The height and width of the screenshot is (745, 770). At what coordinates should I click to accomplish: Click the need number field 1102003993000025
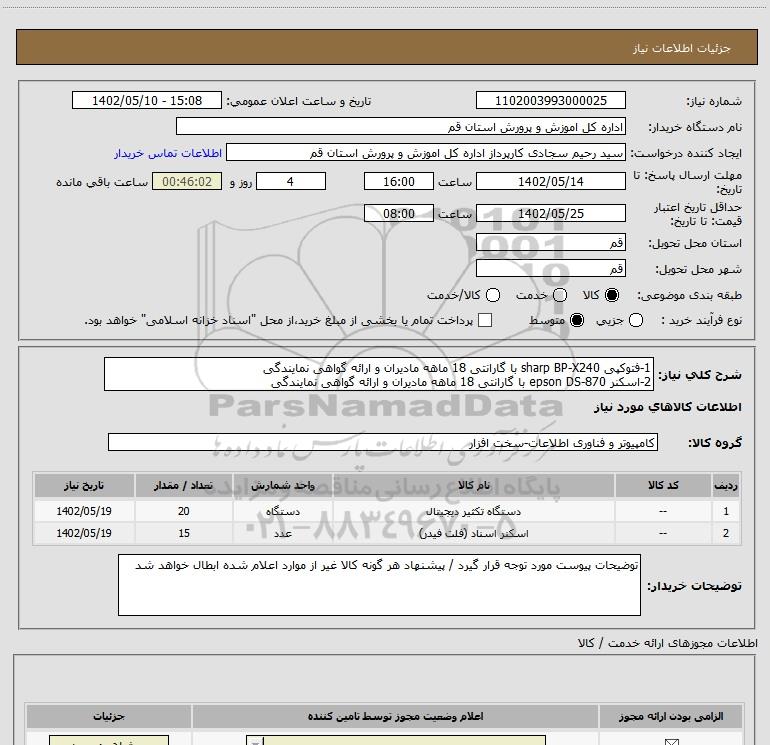[x=550, y=101]
